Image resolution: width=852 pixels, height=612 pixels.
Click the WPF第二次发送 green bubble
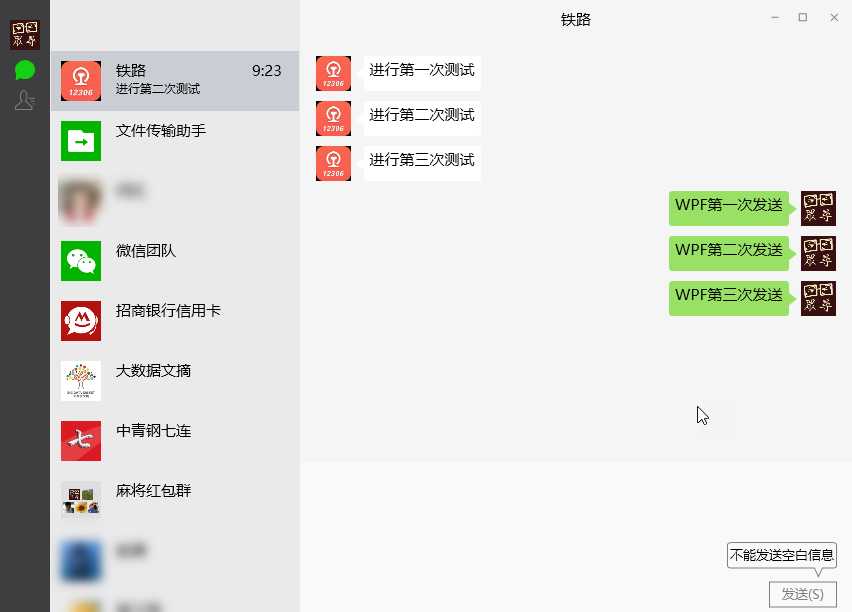[x=729, y=252]
